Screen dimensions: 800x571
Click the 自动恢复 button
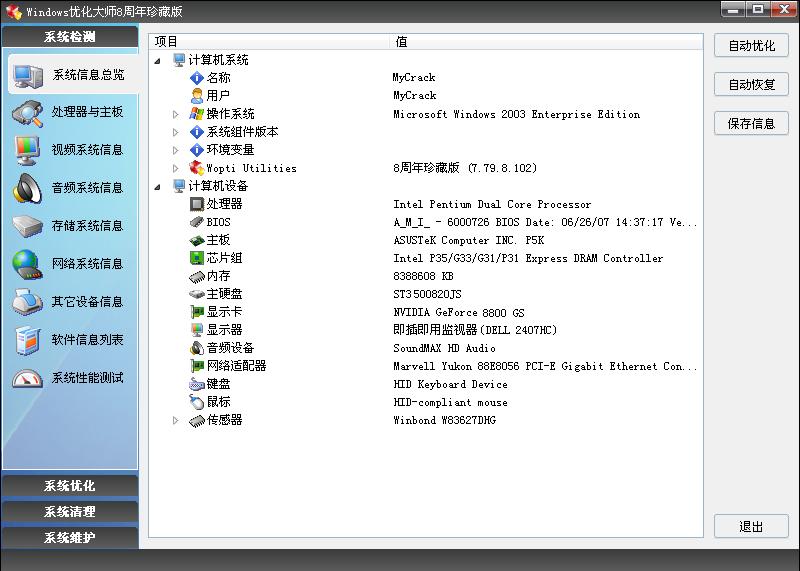coord(752,85)
